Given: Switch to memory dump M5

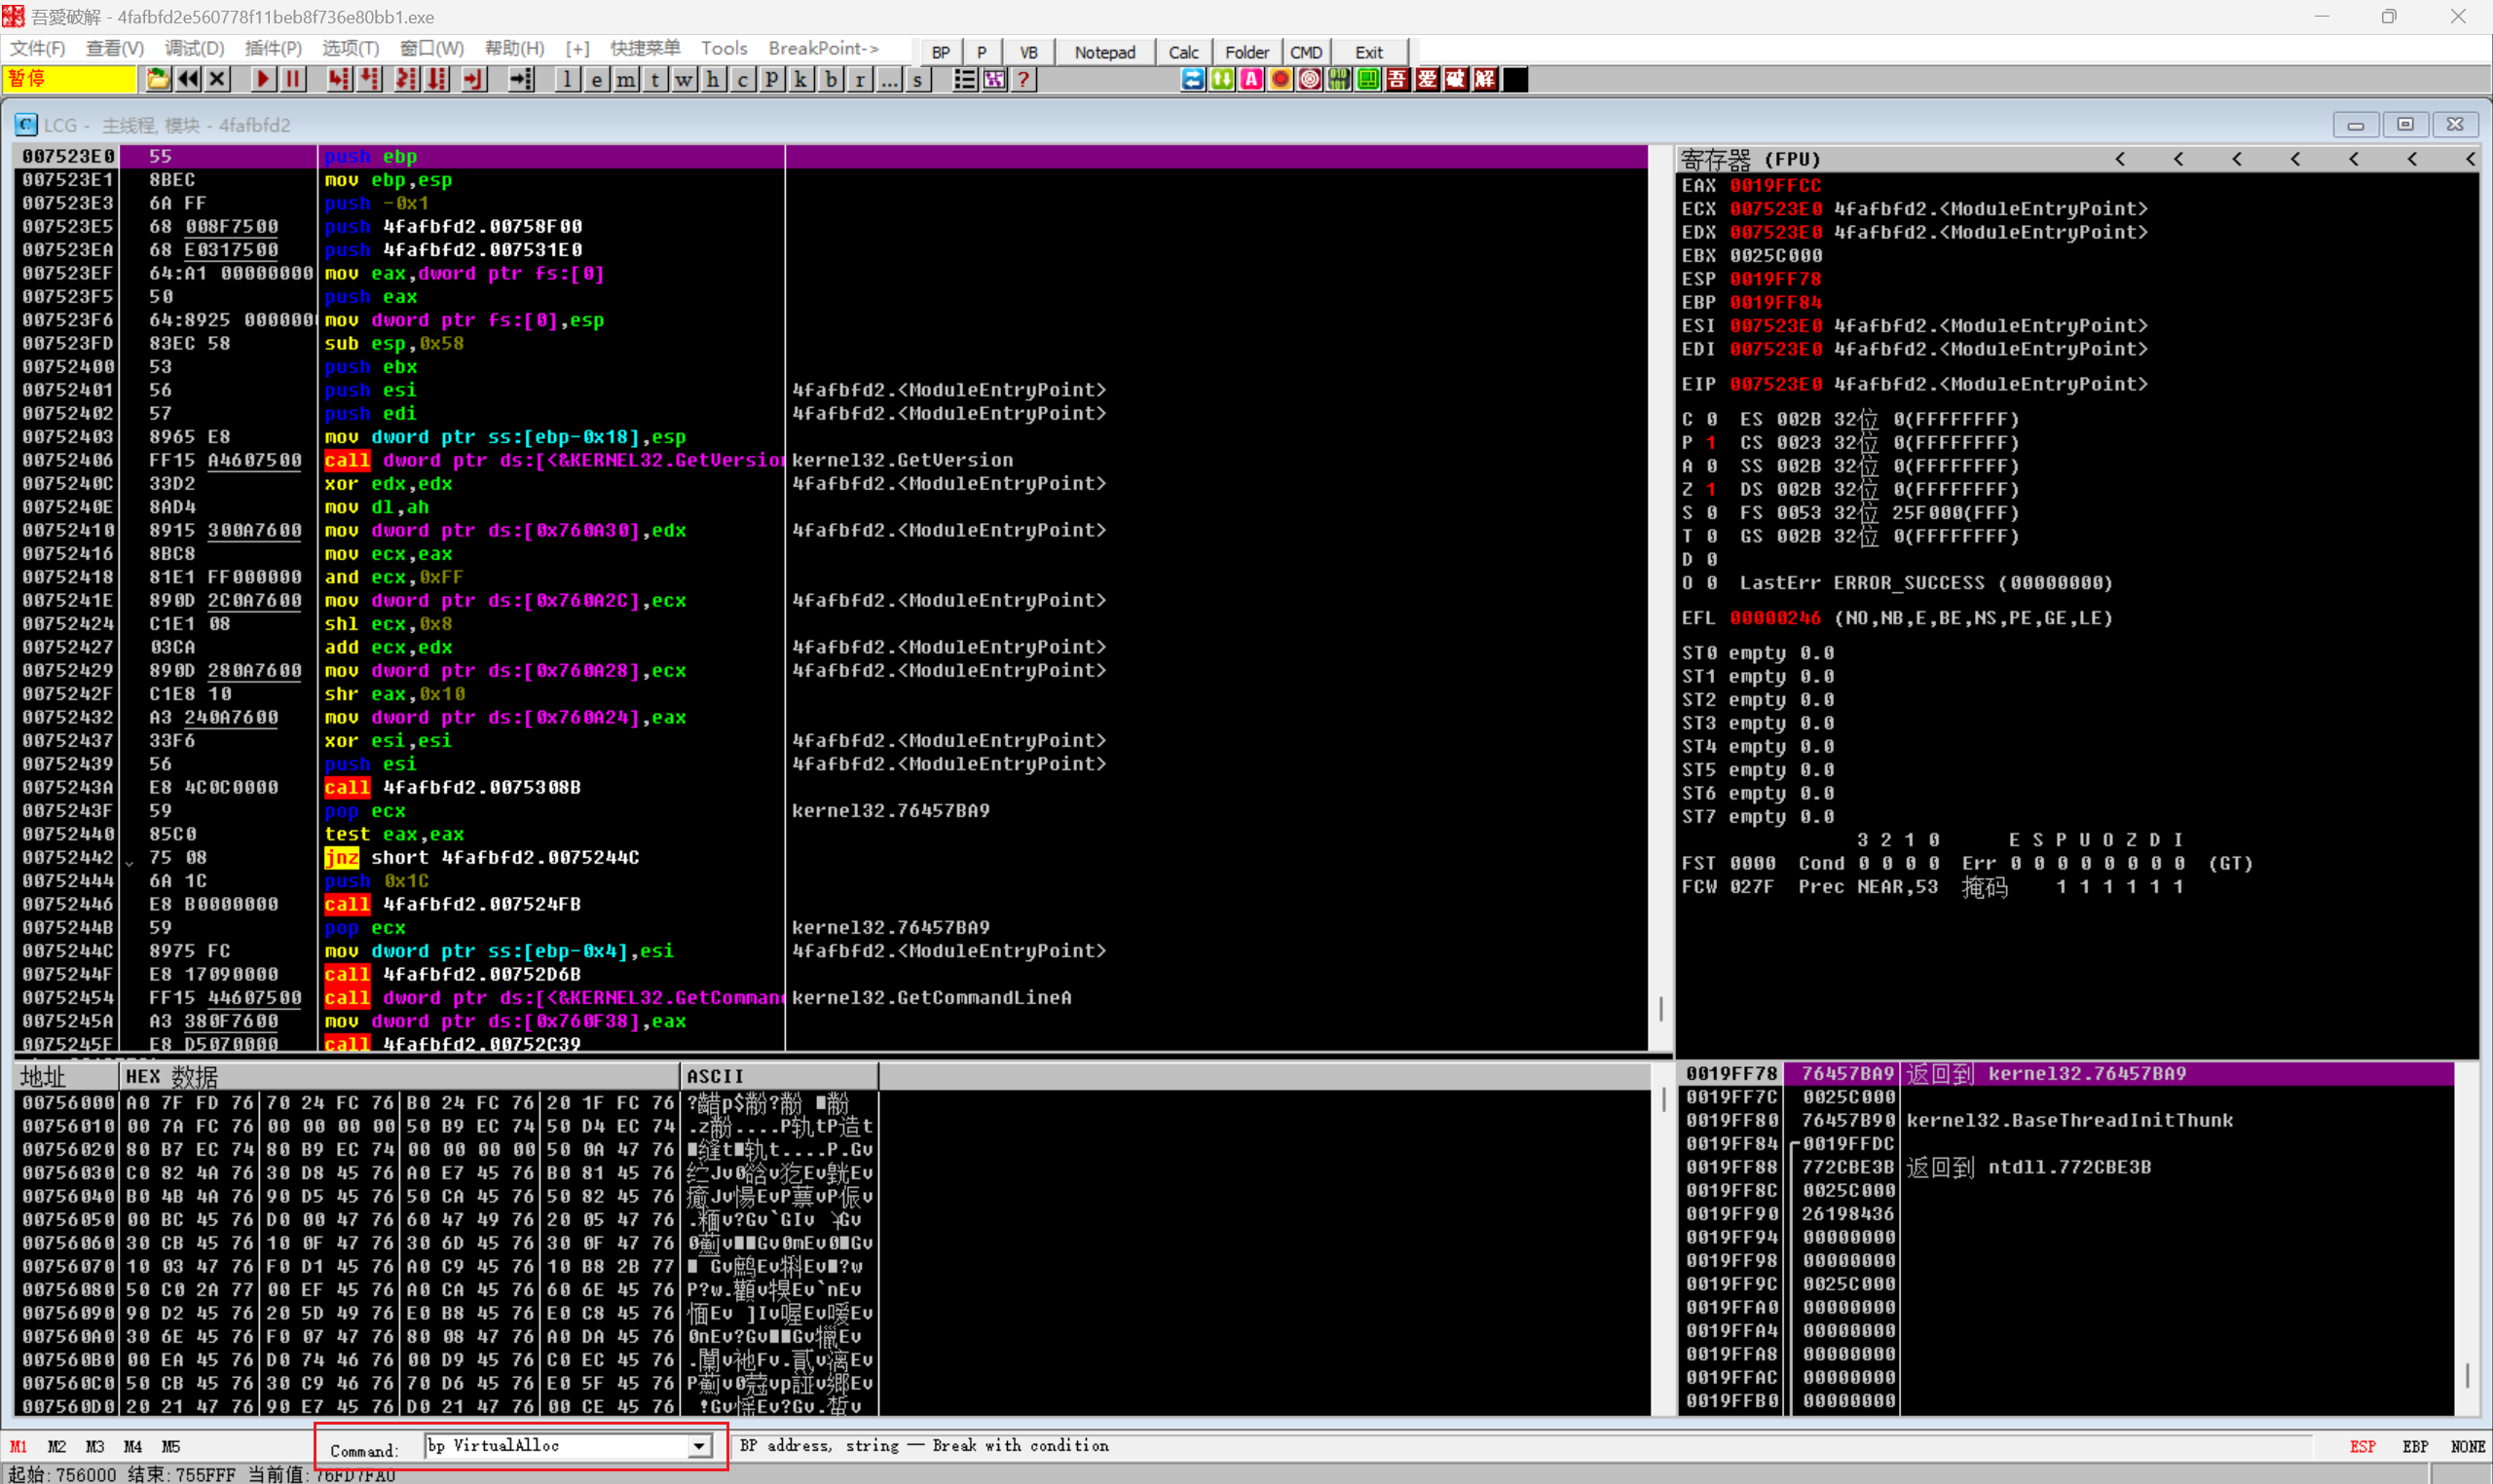Looking at the screenshot, I should click(x=171, y=1446).
